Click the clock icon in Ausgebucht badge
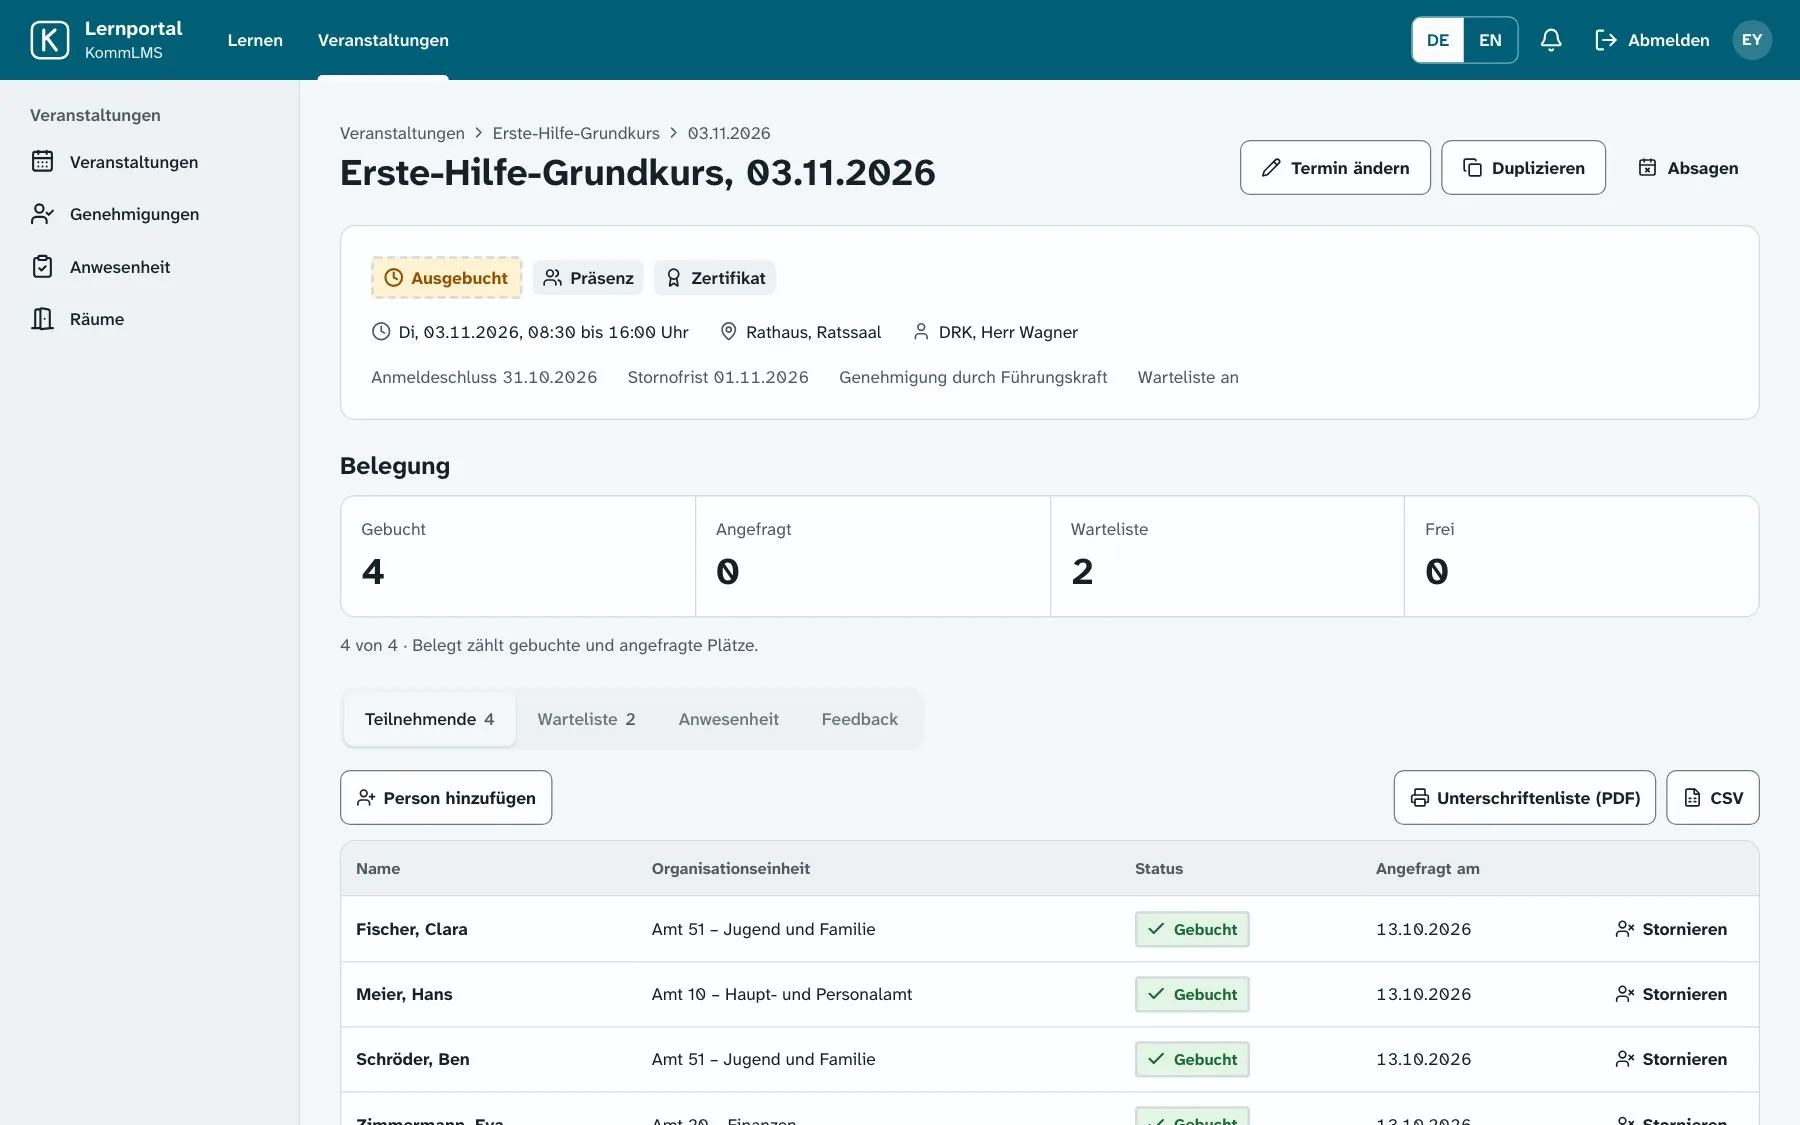This screenshot has height=1125, width=1800. click(394, 278)
